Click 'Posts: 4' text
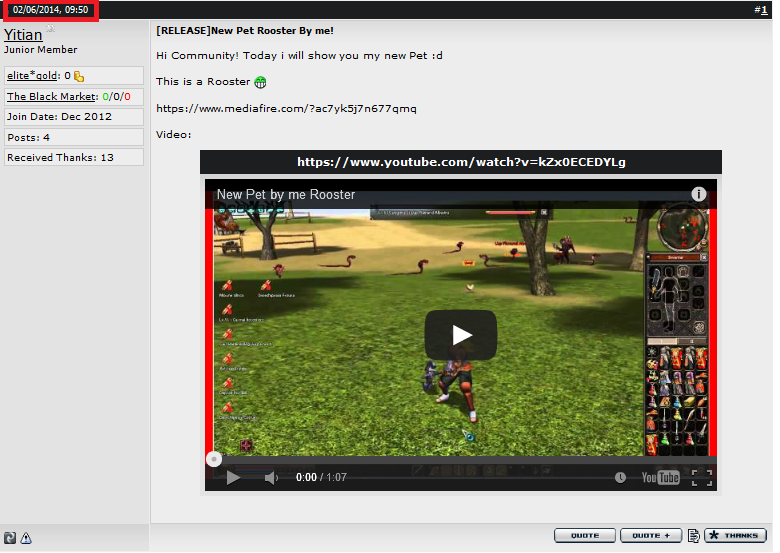Image resolution: width=780 pixels, height=553 pixels. tap(28, 137)
